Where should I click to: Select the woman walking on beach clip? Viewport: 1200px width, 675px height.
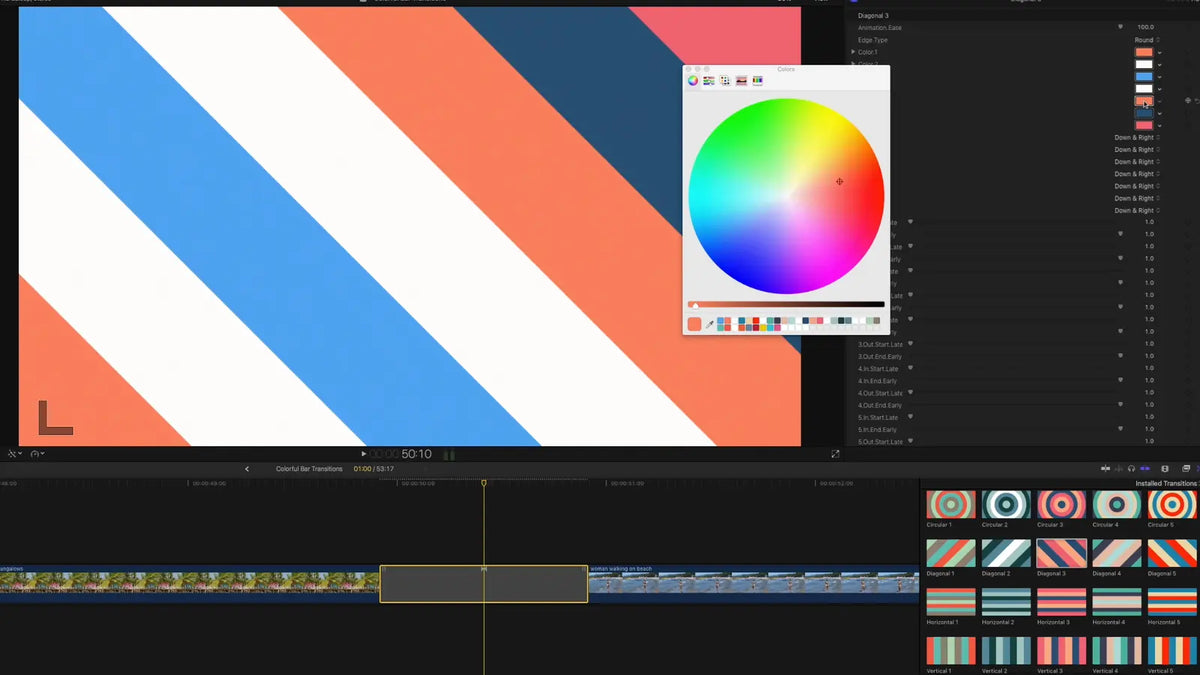[x=753, y=584]
